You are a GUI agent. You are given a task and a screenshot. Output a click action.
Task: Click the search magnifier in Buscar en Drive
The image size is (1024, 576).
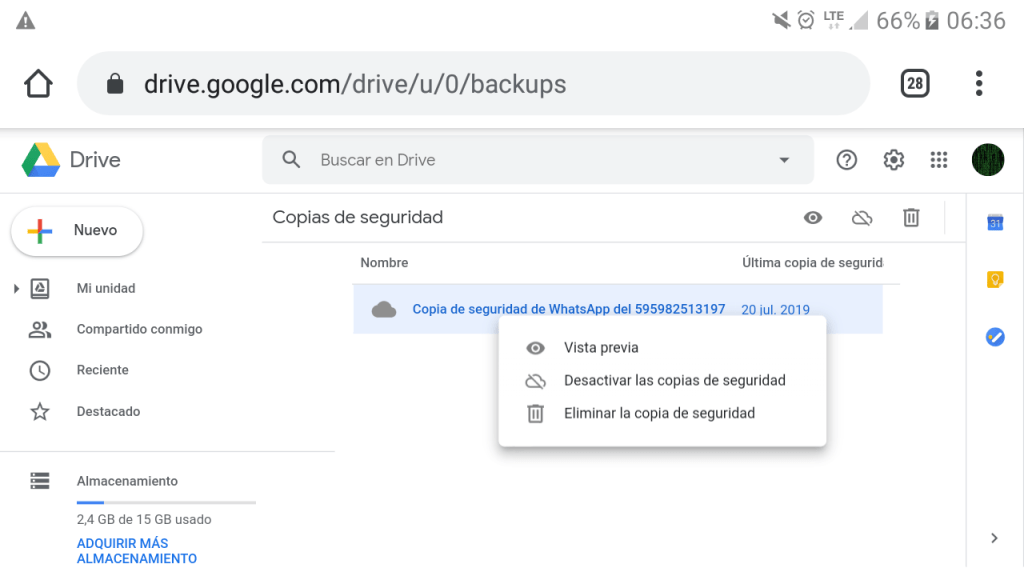291,159
